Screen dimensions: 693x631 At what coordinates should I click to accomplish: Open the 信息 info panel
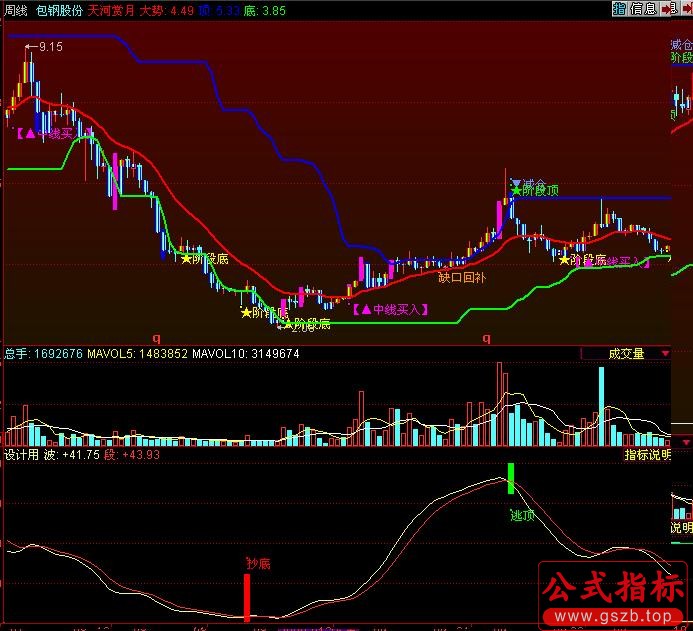[644, 9]
